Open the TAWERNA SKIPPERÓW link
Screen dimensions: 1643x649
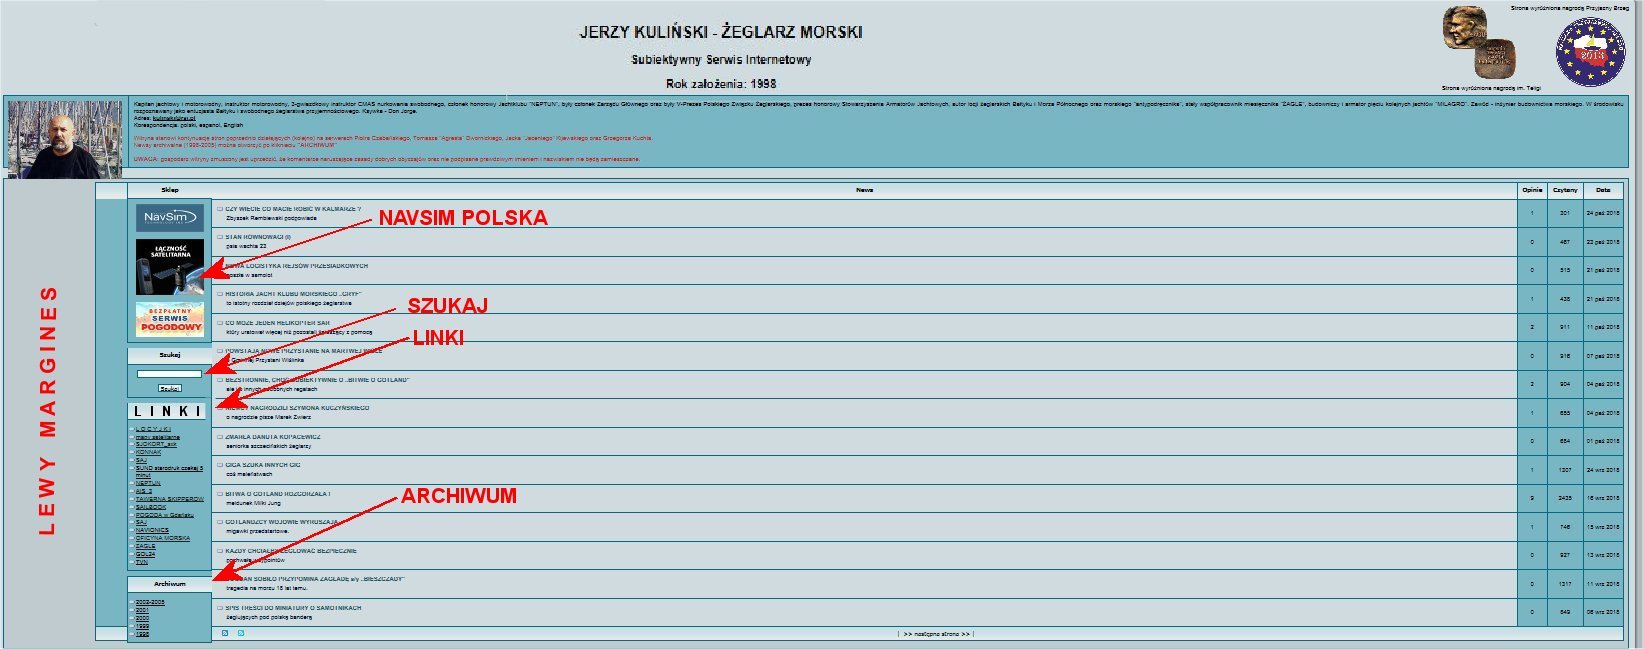[x=169, y=499]
